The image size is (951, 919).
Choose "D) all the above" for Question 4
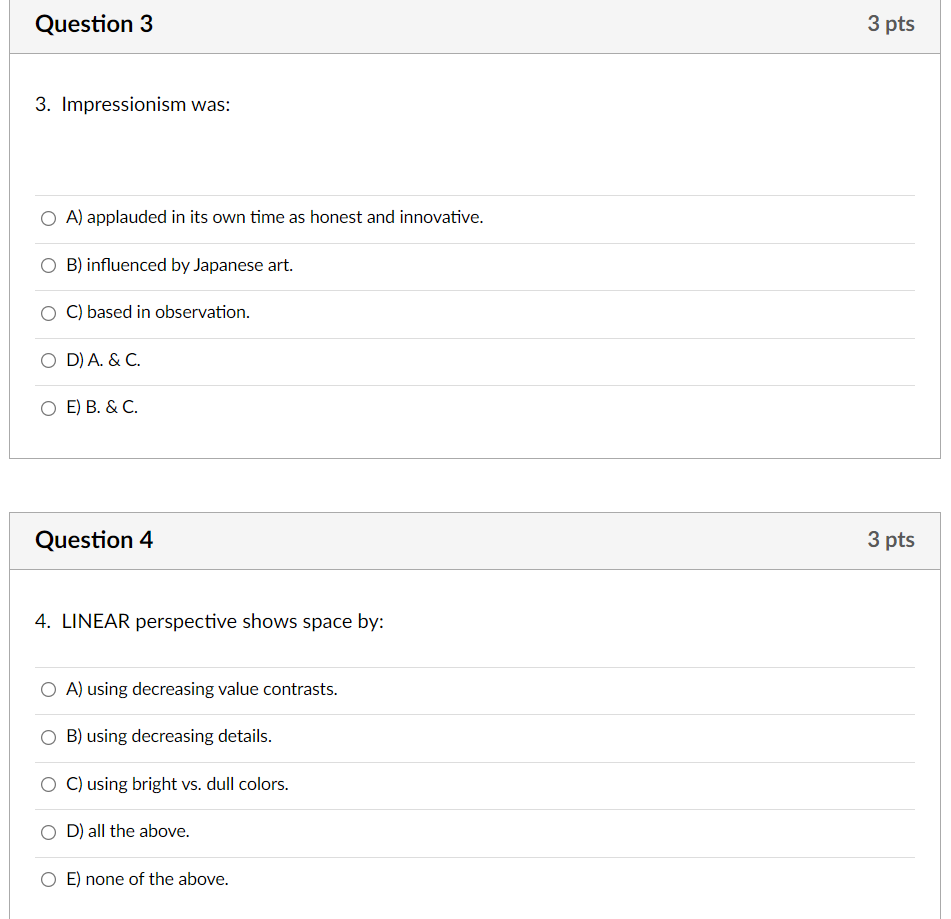click(48, 832)
